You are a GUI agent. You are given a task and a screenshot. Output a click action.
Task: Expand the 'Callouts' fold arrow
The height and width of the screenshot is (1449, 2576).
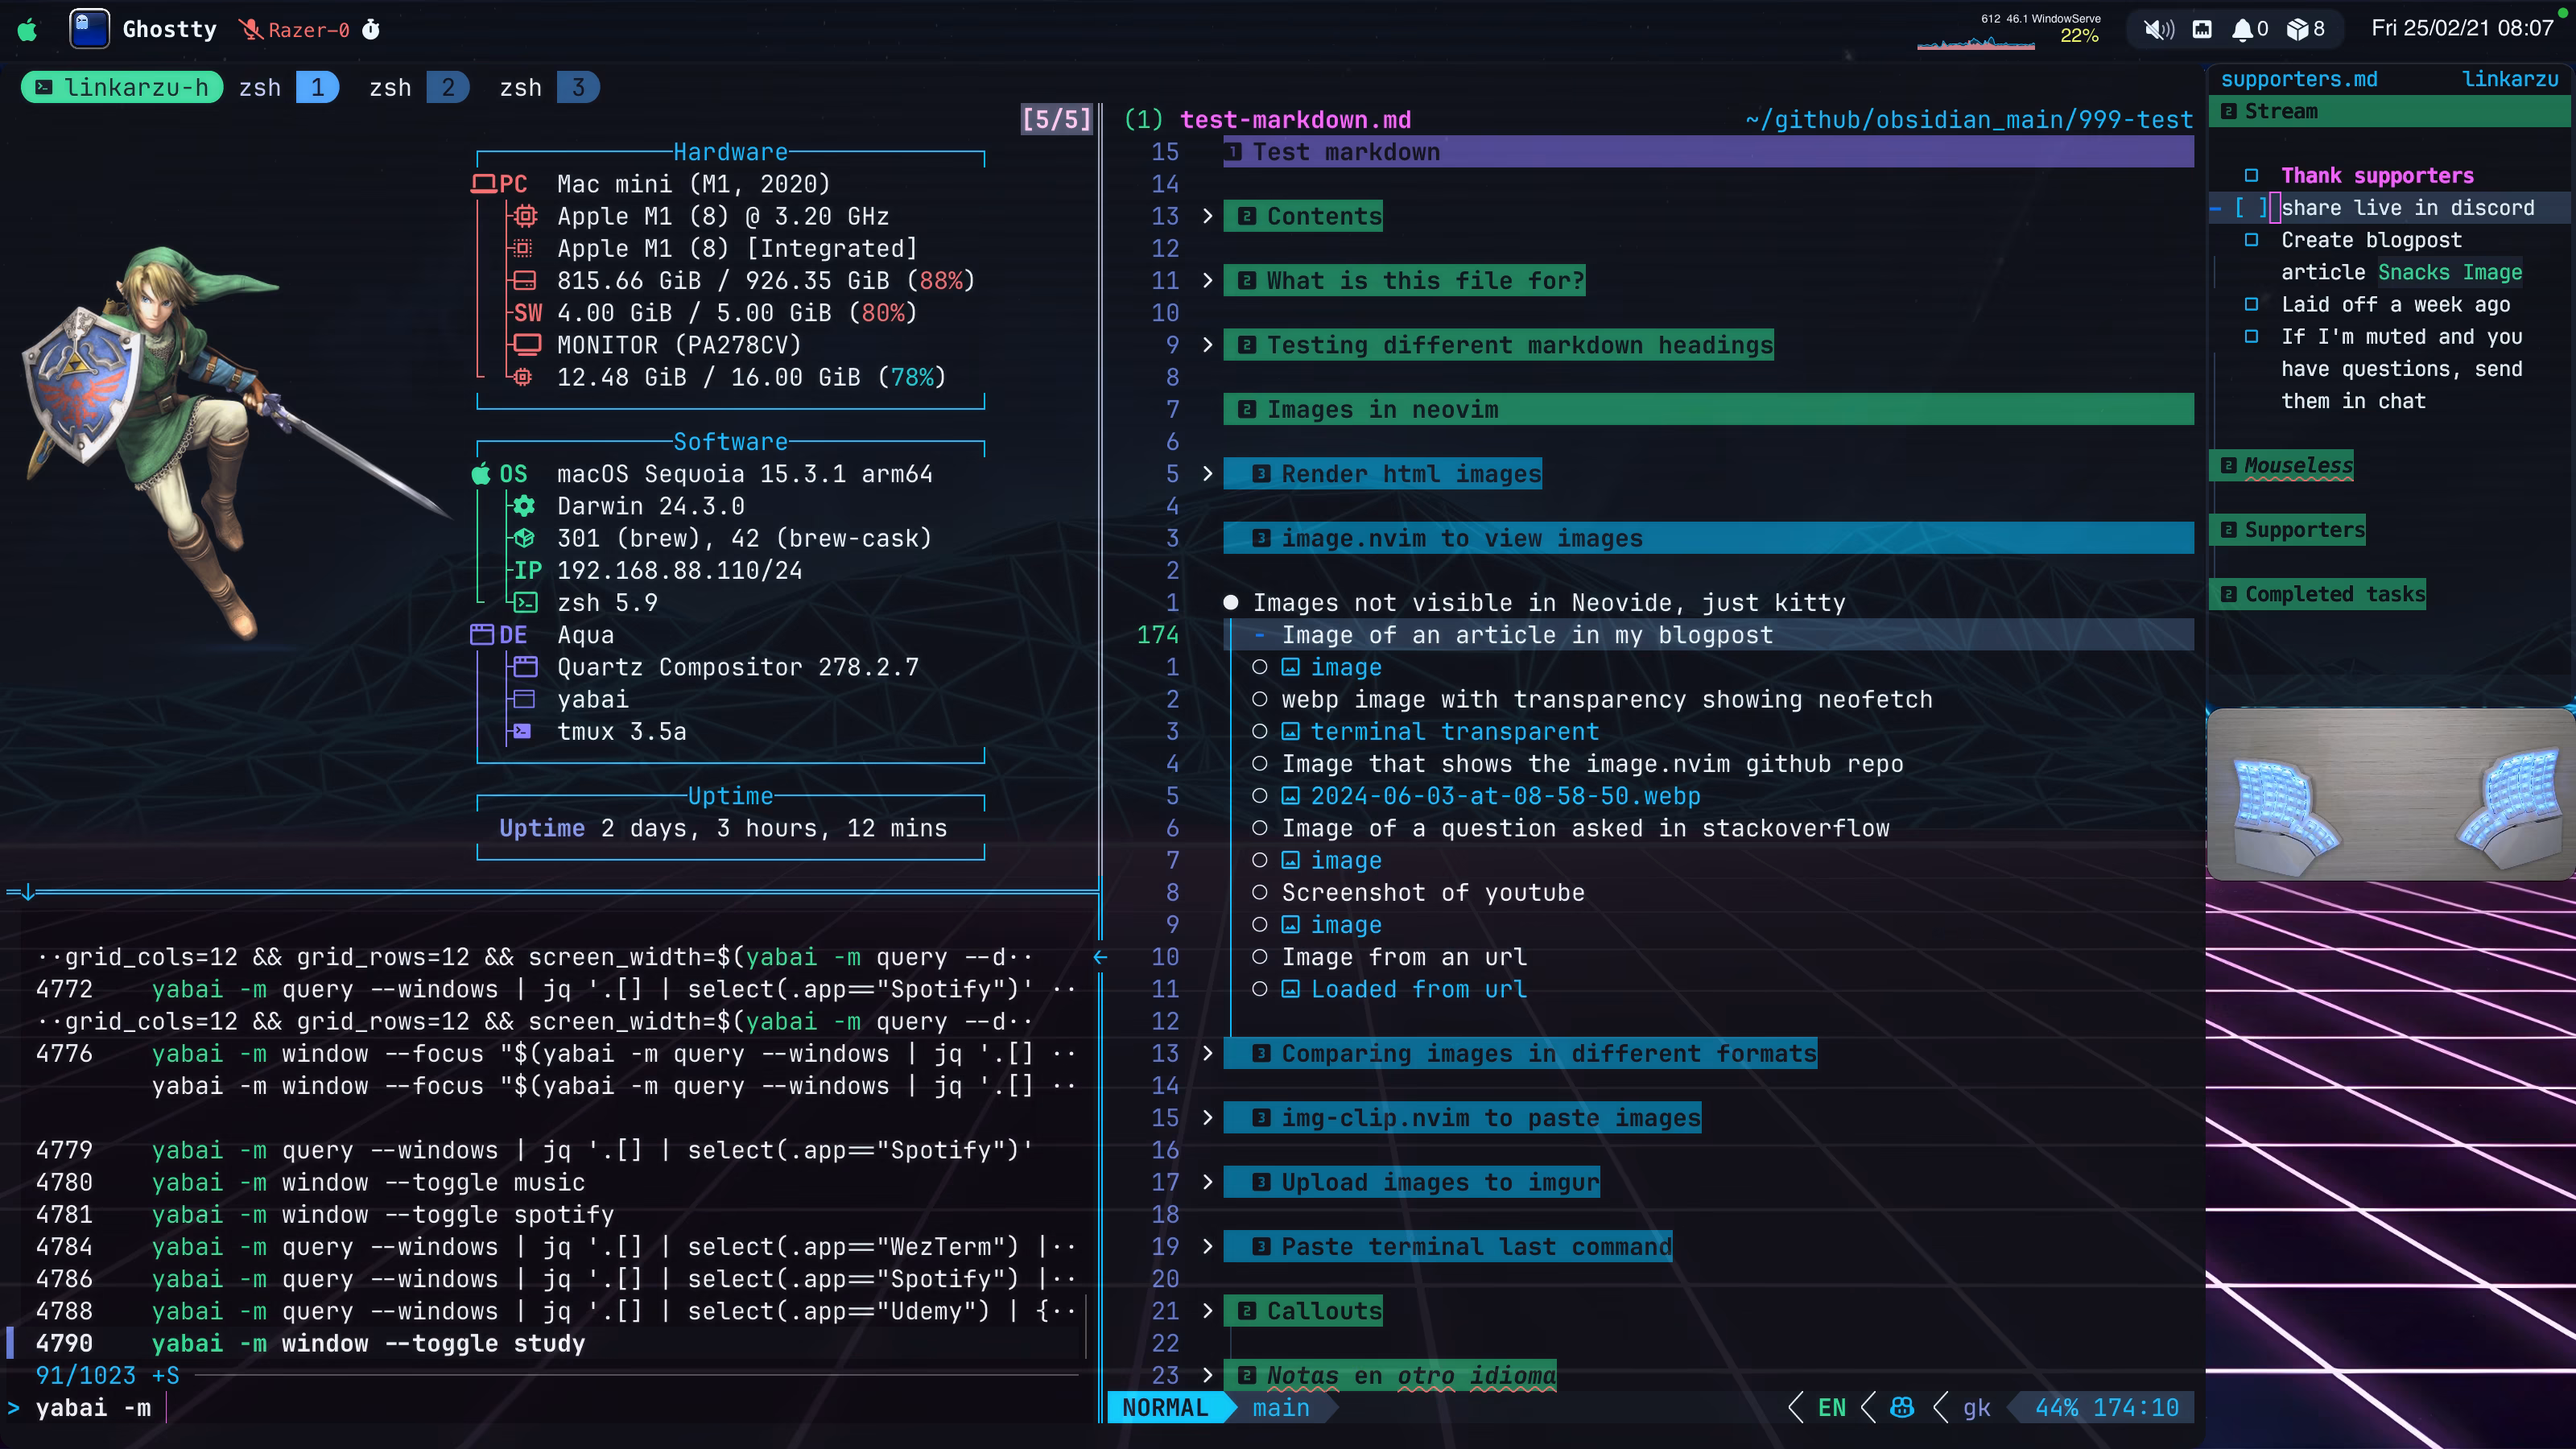1207,1311
